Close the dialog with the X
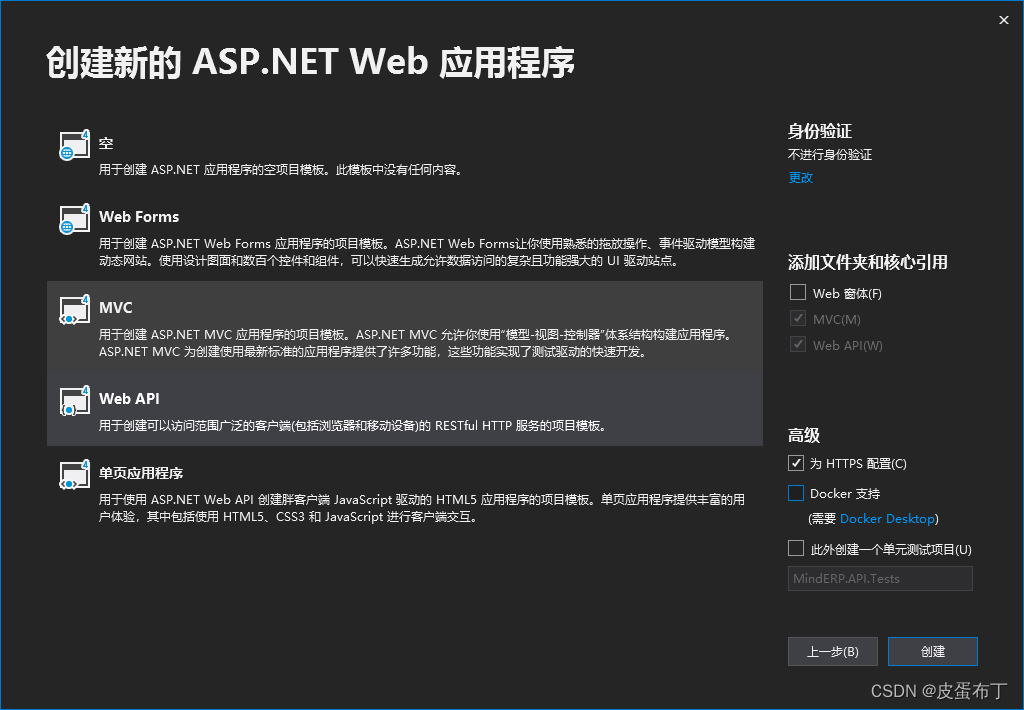 tap(1003, 19)
